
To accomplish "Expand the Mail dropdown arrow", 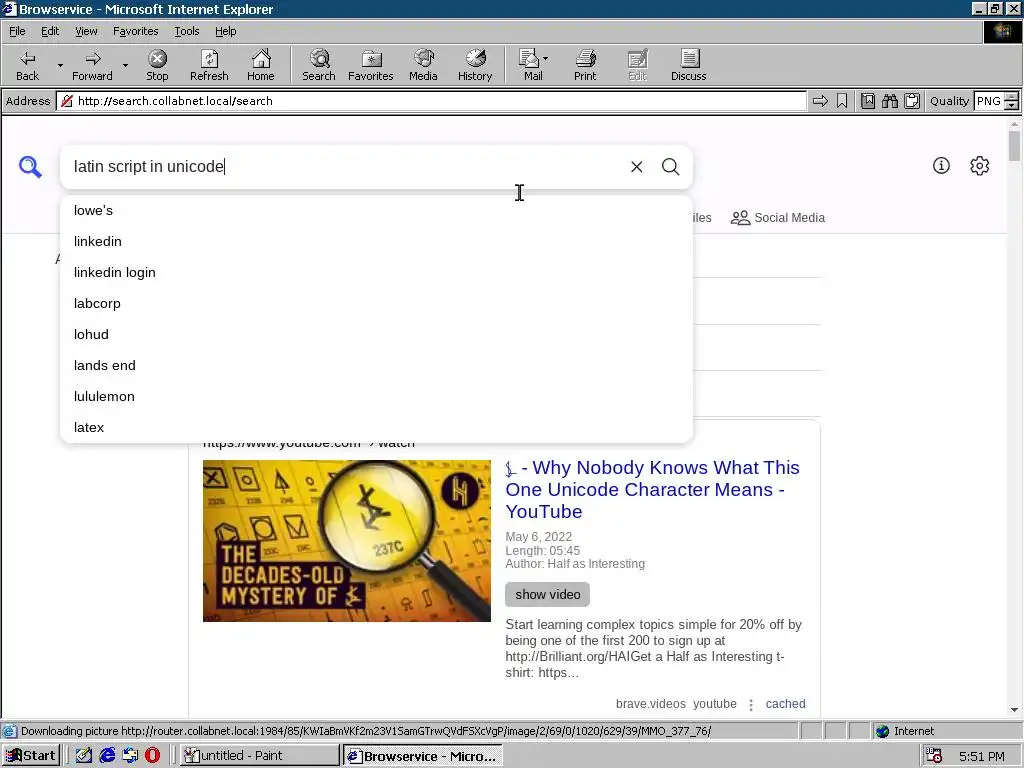I will 546,59.
